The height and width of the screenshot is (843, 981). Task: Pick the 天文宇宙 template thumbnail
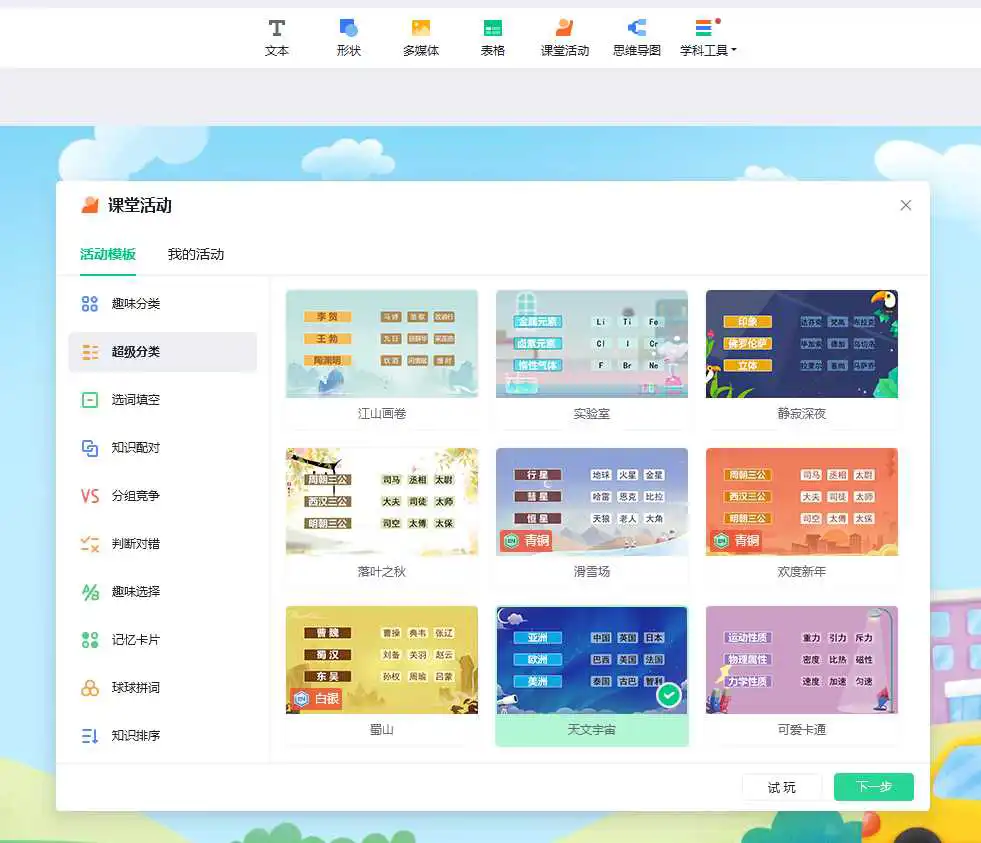coord(592,660)
